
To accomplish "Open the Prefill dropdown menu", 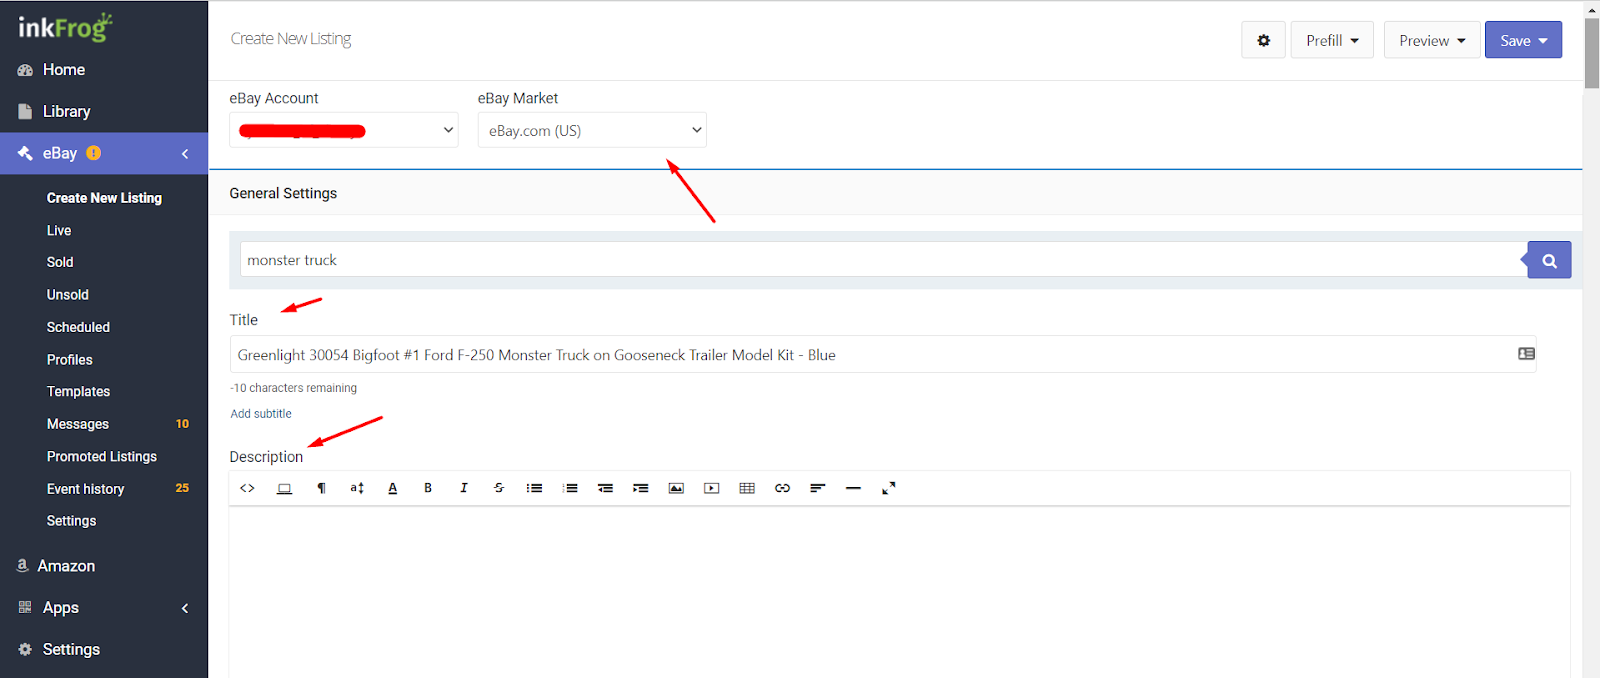I will point(1332,40).
